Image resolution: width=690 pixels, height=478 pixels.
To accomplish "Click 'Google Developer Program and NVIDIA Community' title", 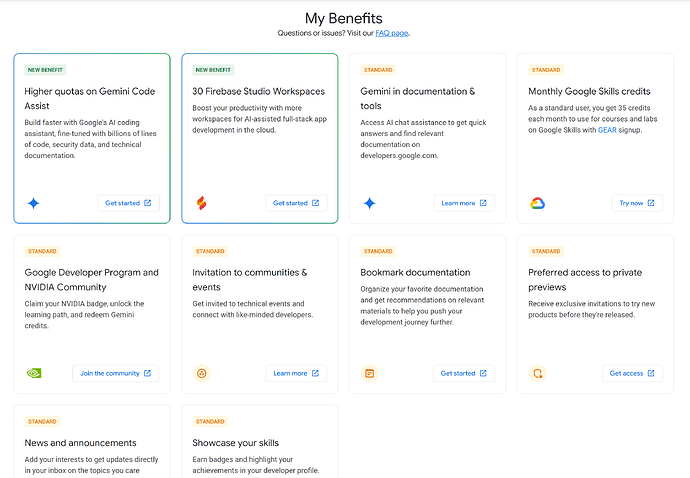I will tap(92, 280).
